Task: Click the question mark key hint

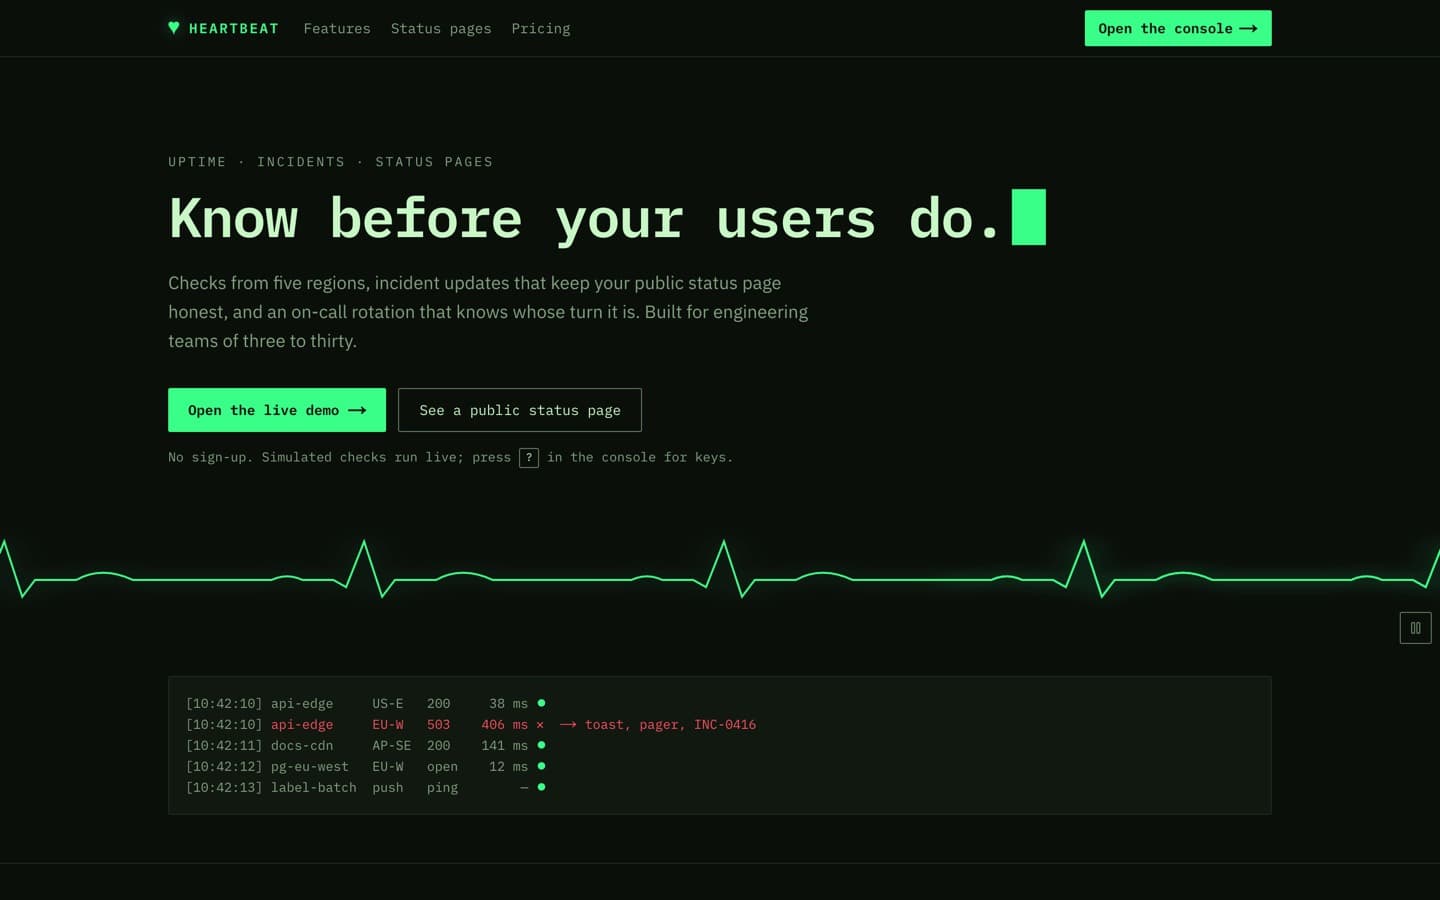Action: point(529,457)
